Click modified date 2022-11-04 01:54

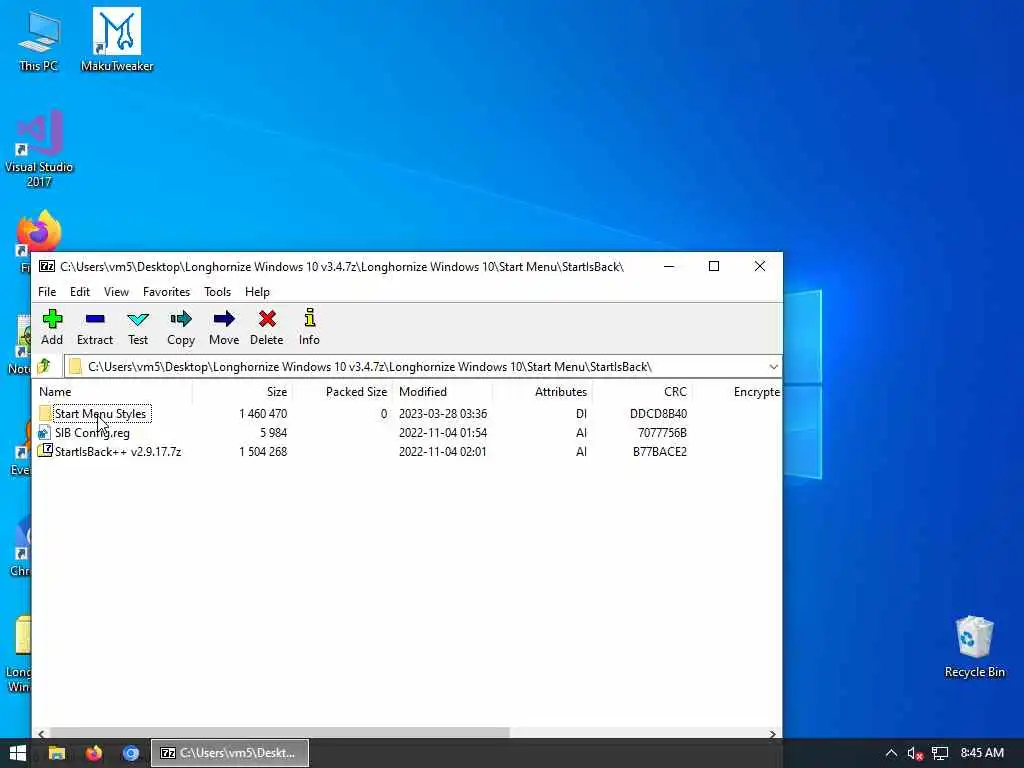tap(443, 432)
